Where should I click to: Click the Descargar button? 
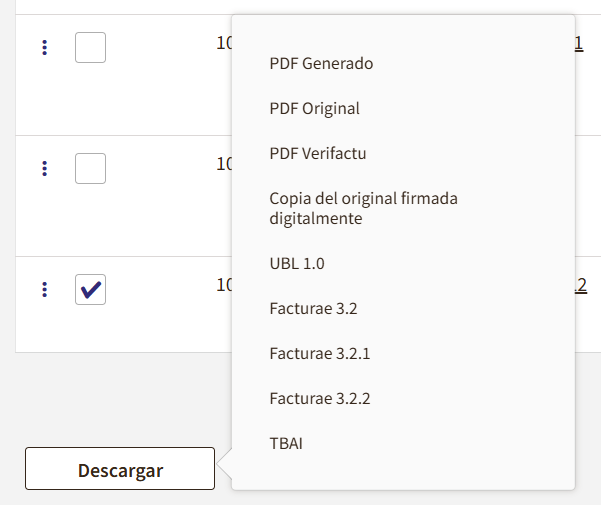(120, 469)
